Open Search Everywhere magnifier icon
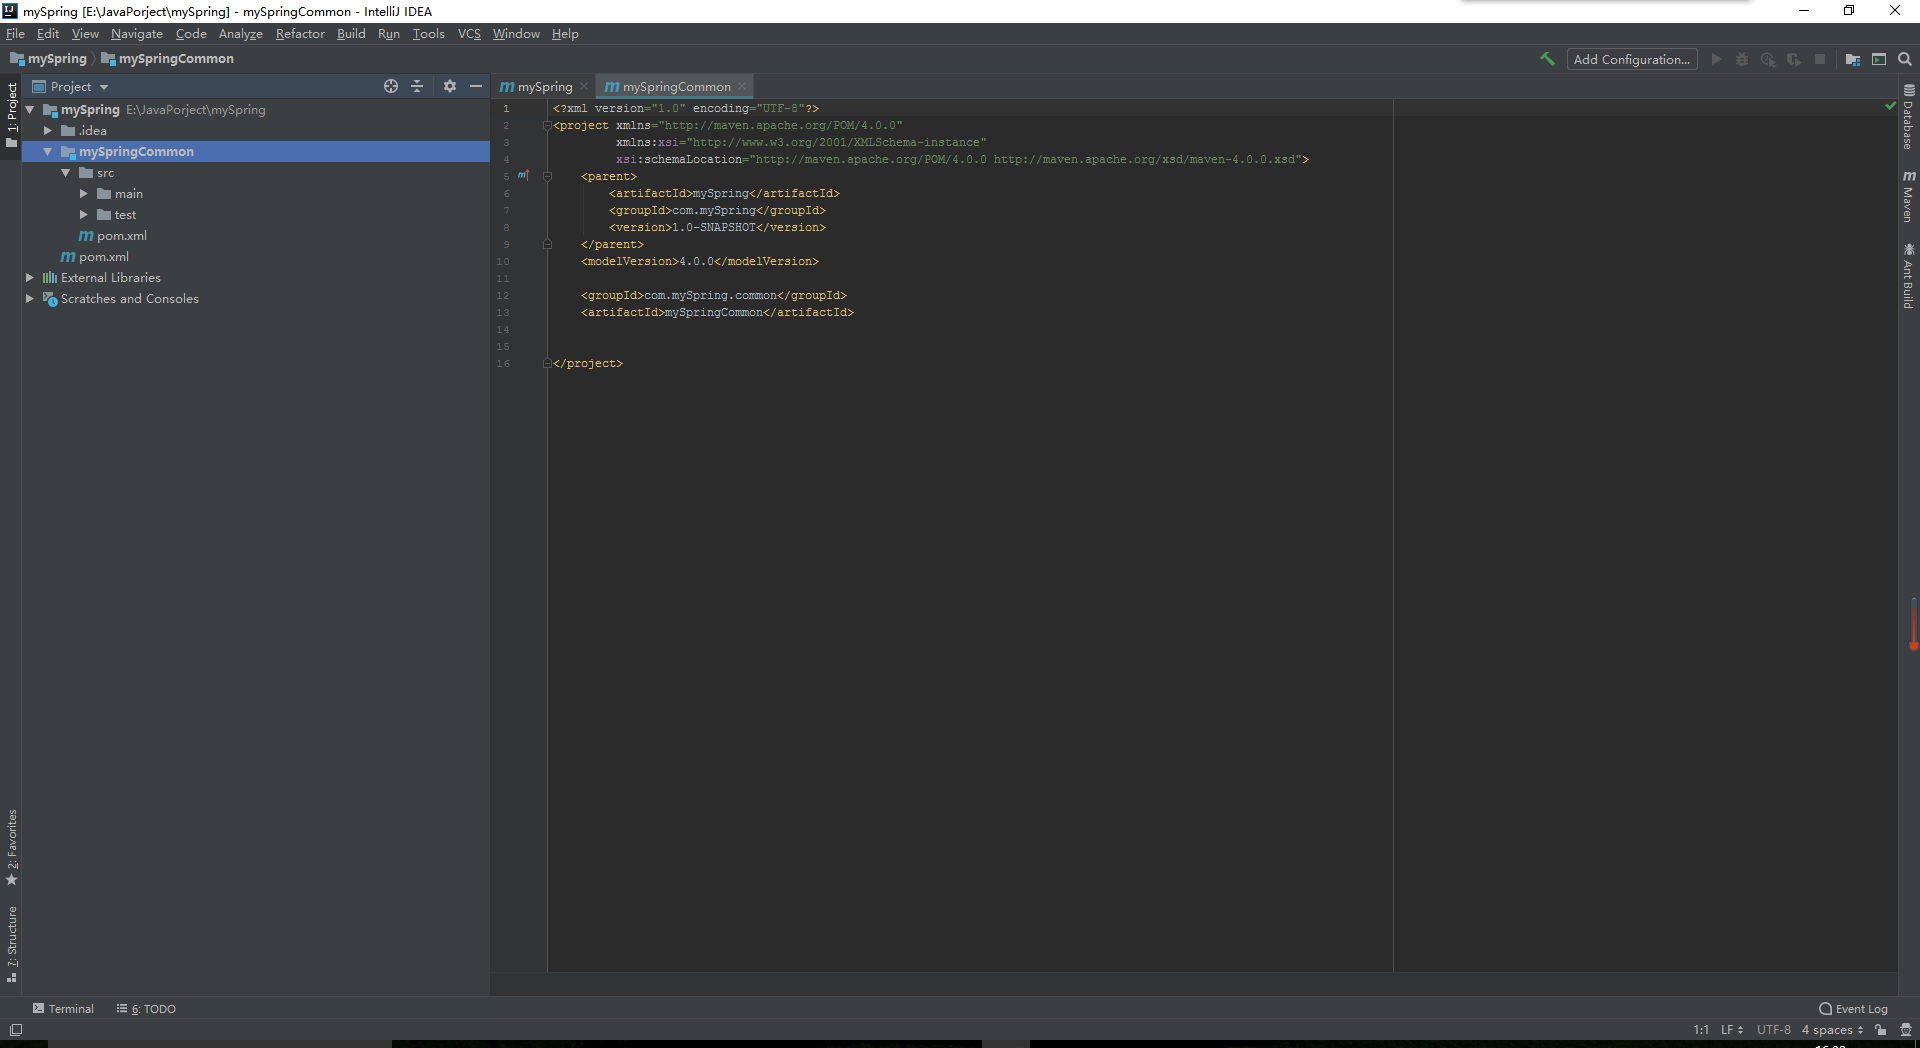This screenshot has height=1048, width=1920. 1905,59
